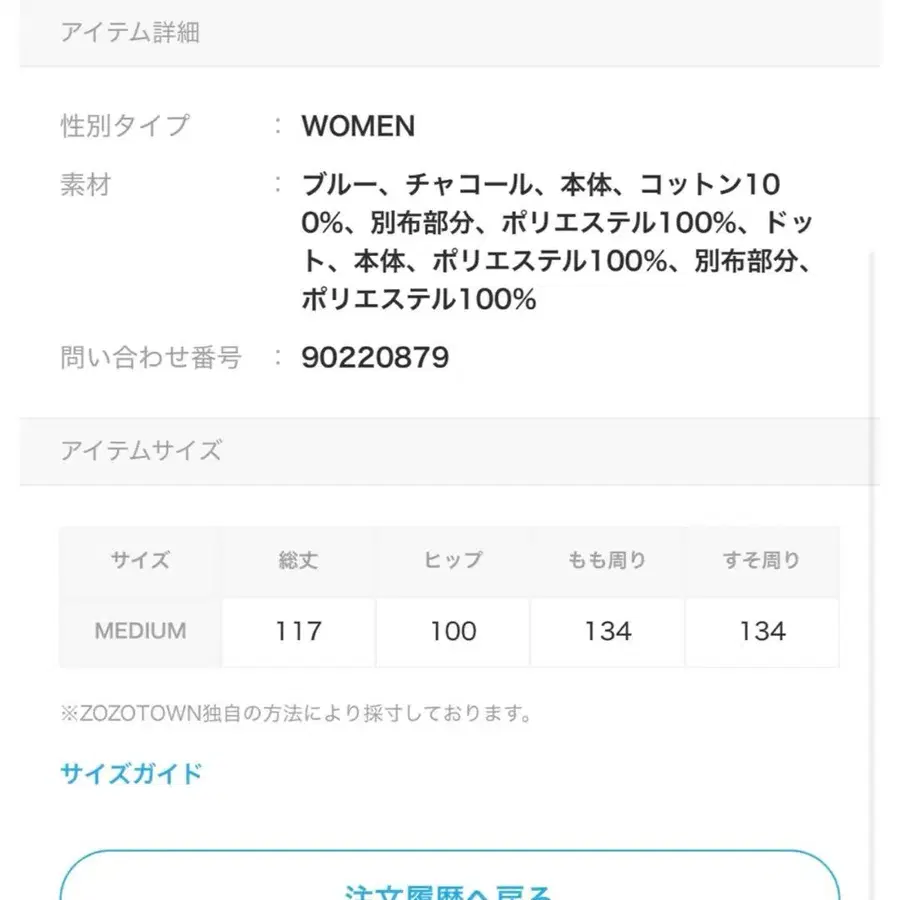Click the ZOZOTOWN measurement disclaimer note
The height and width of the screenshot is (900, 900).
point(297,712)
